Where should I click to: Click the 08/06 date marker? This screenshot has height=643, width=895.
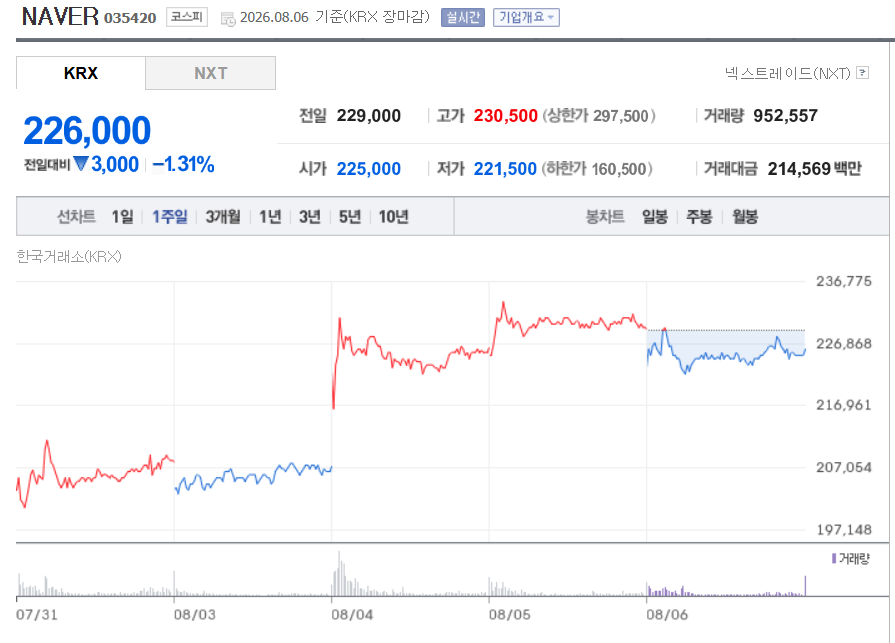(x=667, y=615)
